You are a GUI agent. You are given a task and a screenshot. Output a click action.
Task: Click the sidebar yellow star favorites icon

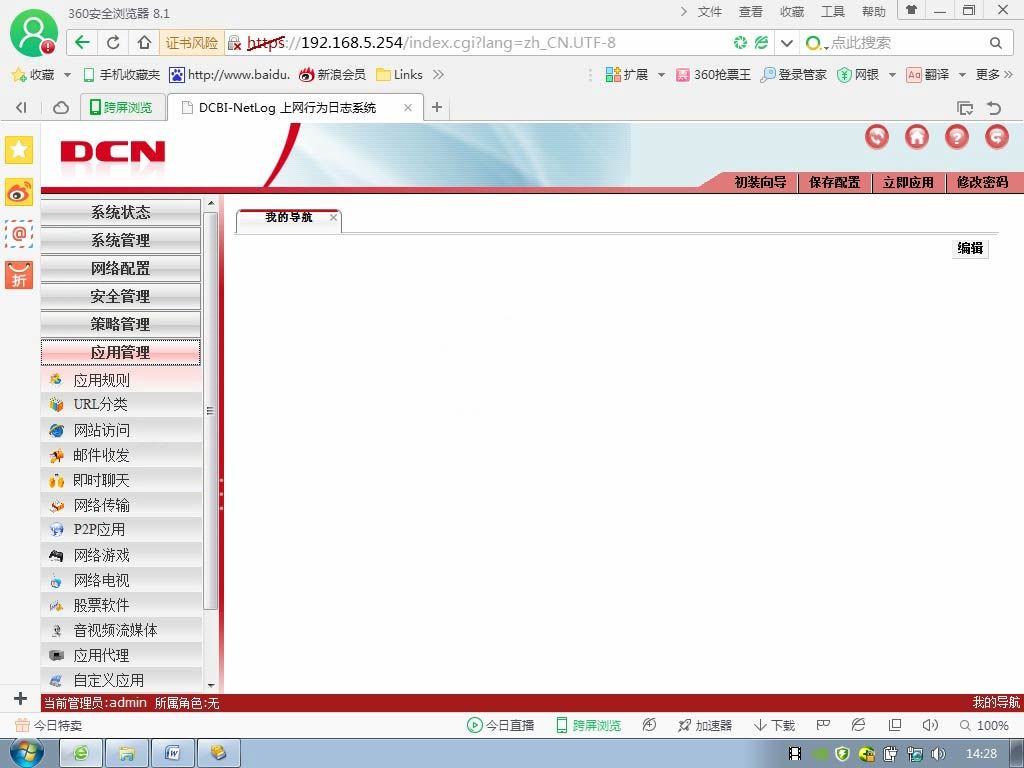(x=19, y=150)
